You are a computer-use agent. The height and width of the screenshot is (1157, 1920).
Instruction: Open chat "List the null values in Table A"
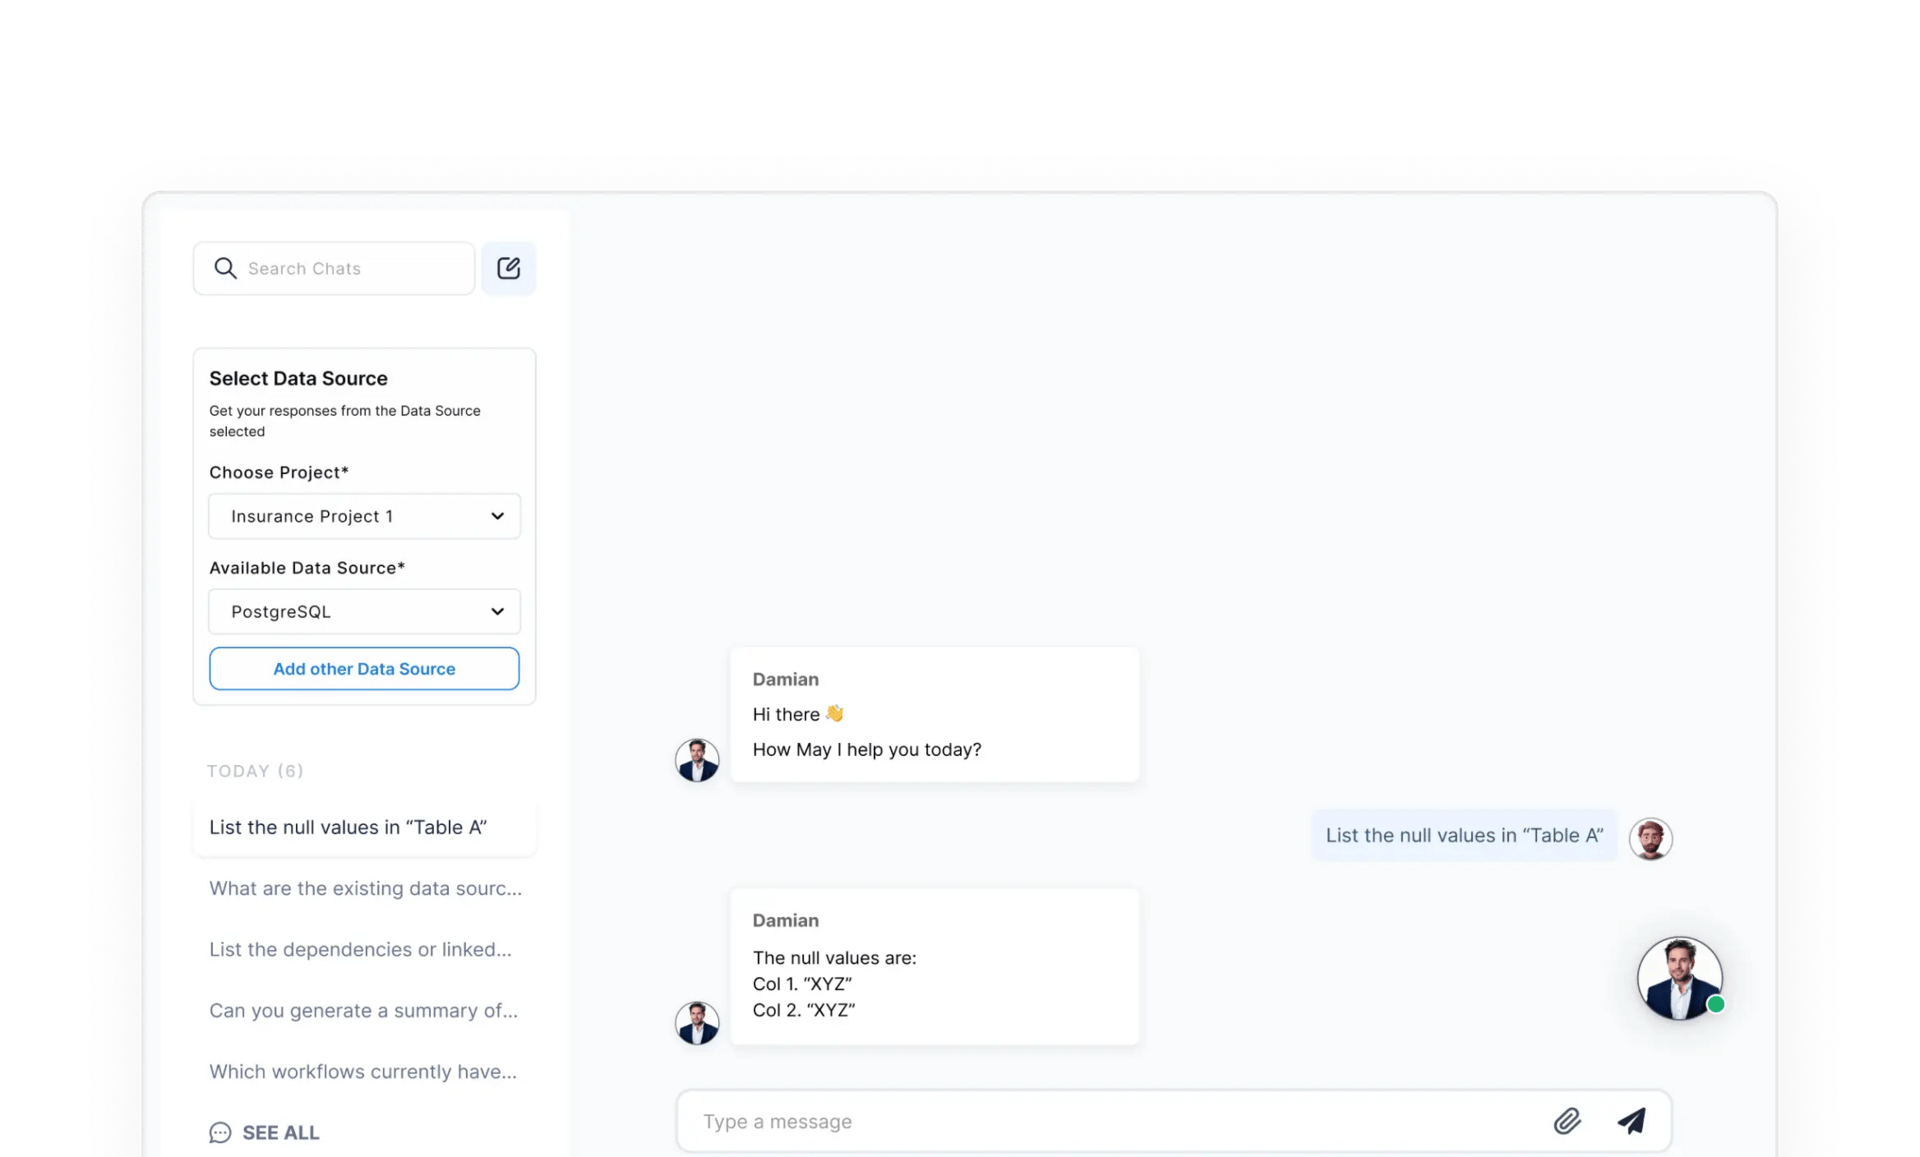coord(348,827)
